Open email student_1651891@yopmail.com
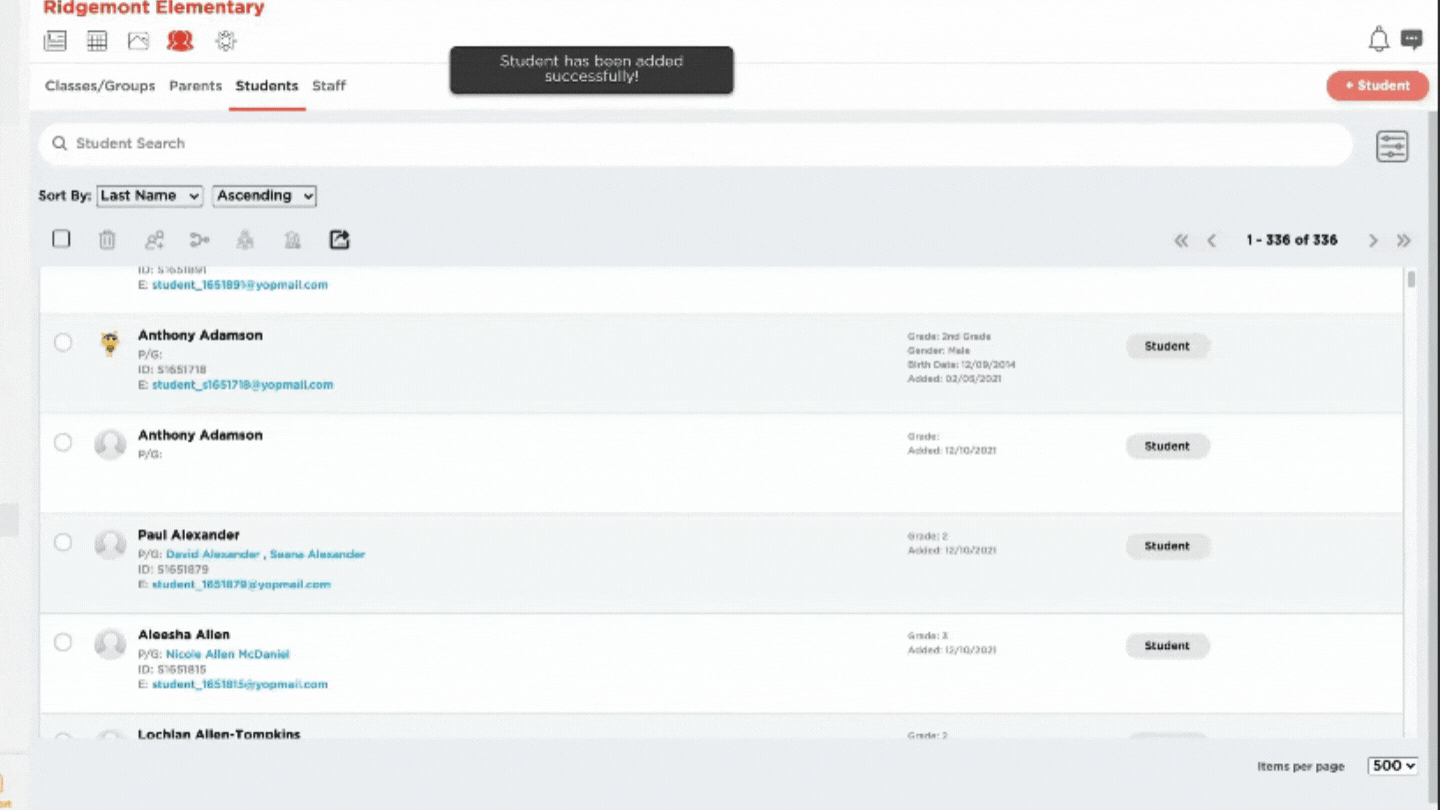Image resolution: width=1440 pixels, height=810 pixels. (x=240, y=285)
